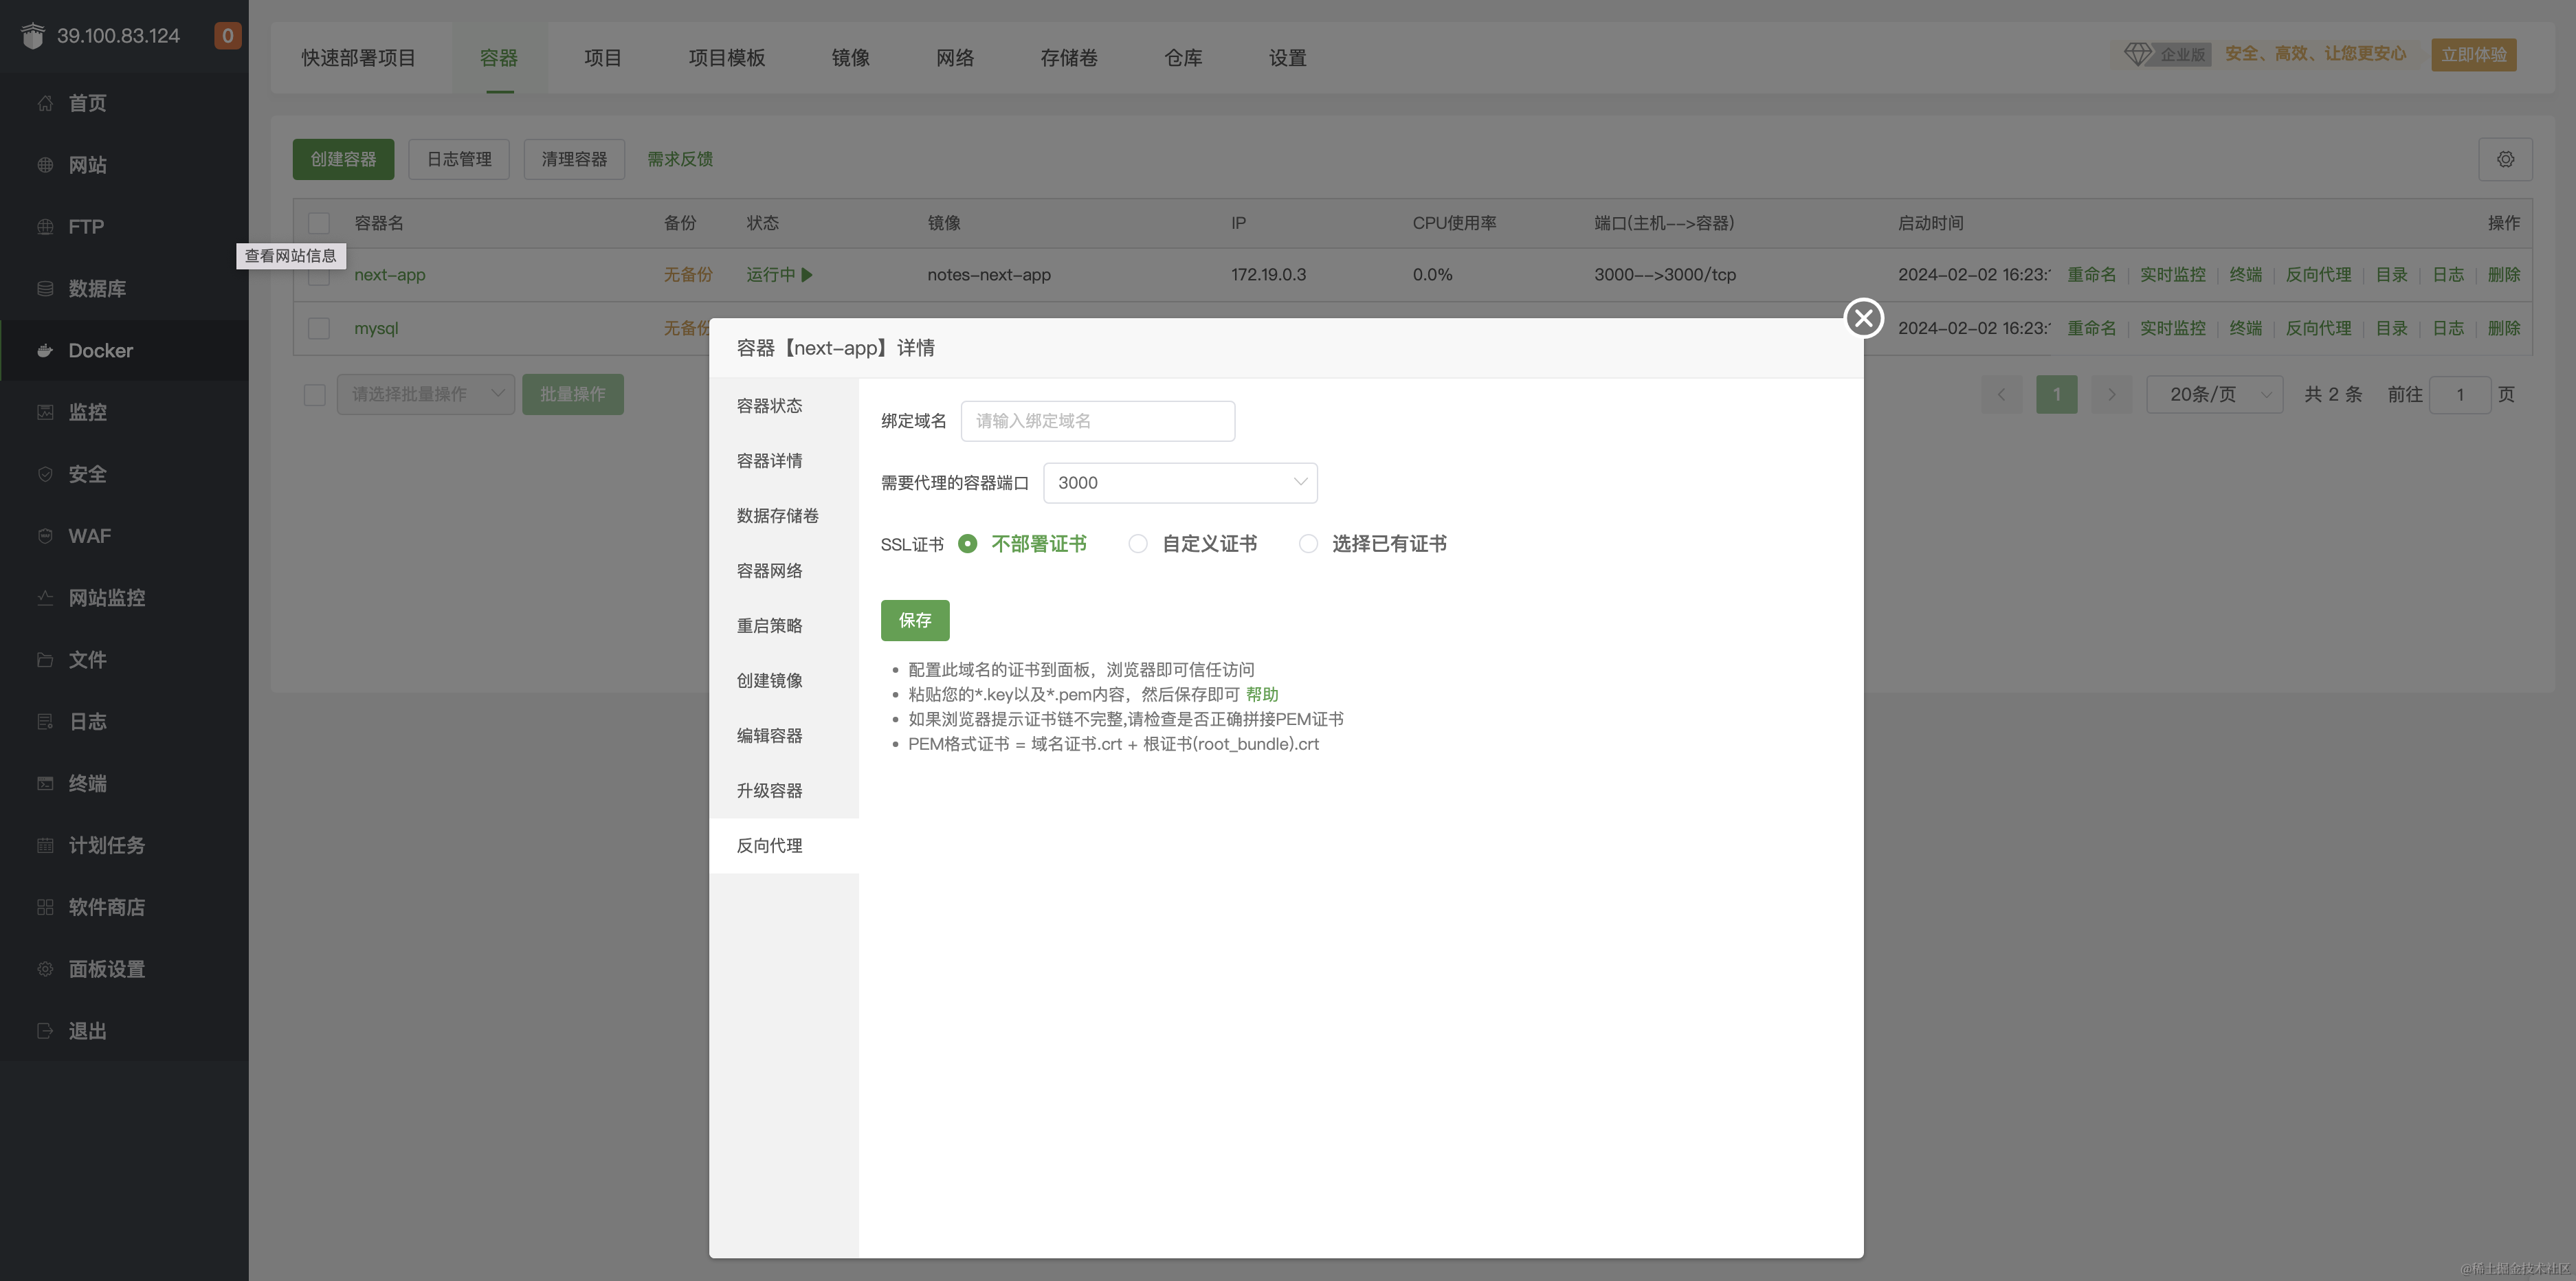Close the next-app container details dialog
2576x1281 pixels.
click(1863, 318)
